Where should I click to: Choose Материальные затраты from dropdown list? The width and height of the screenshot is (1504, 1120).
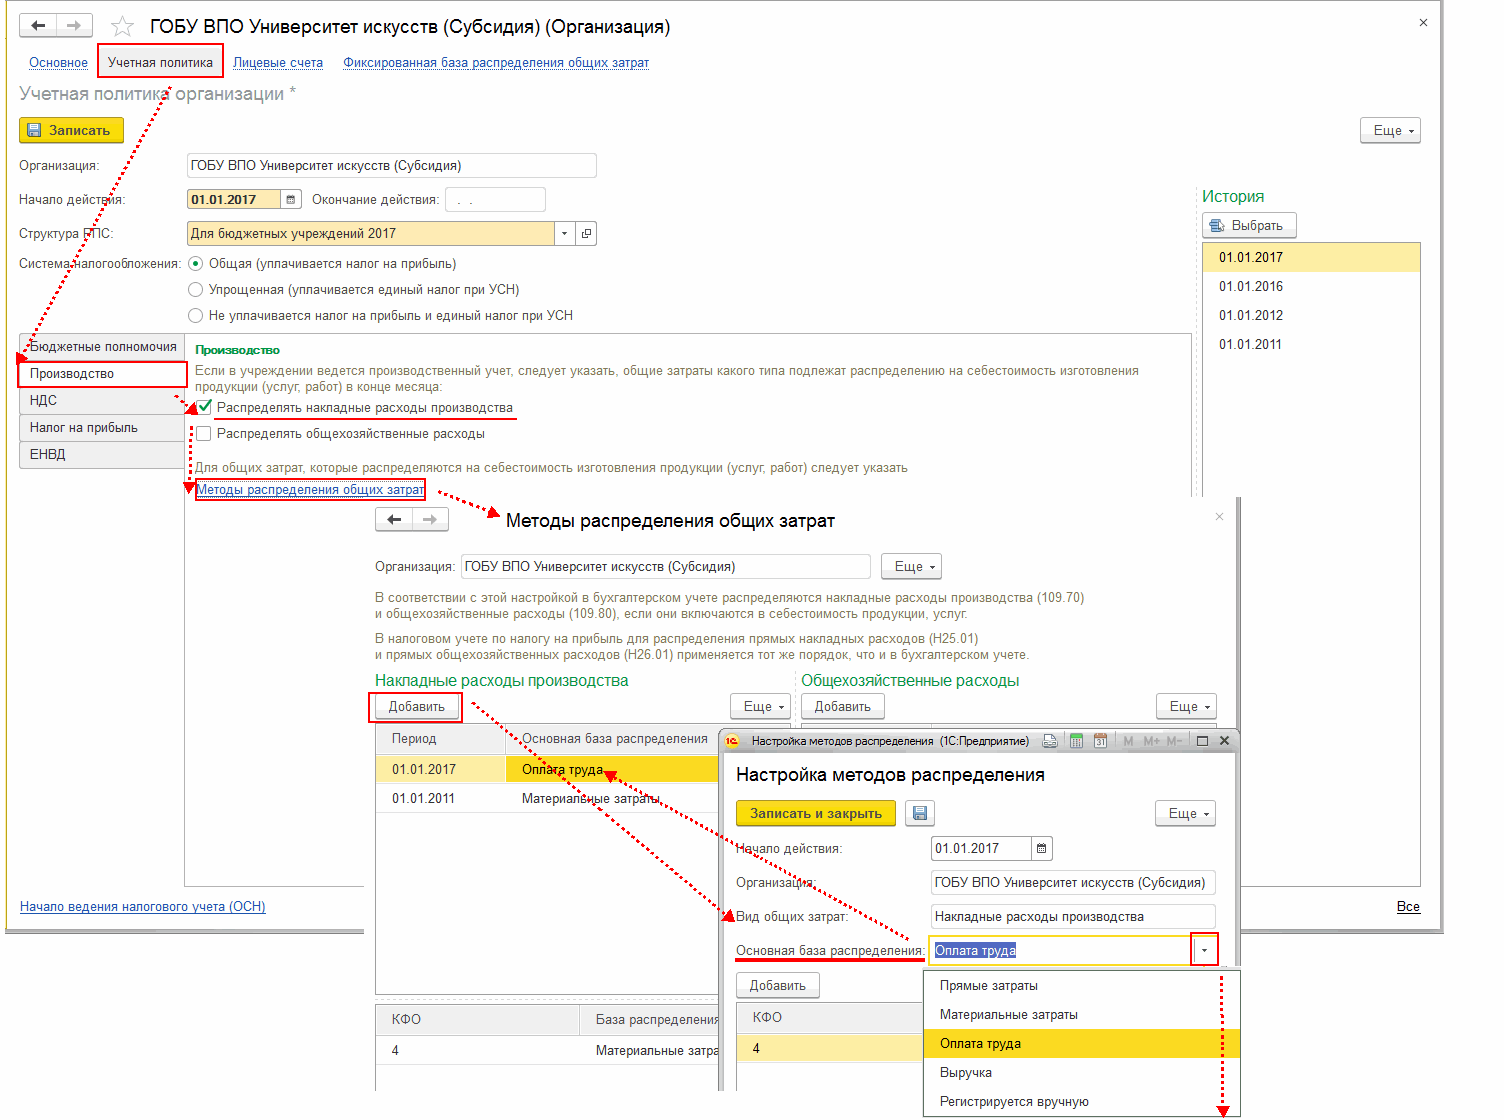tap(1081, 1015)
